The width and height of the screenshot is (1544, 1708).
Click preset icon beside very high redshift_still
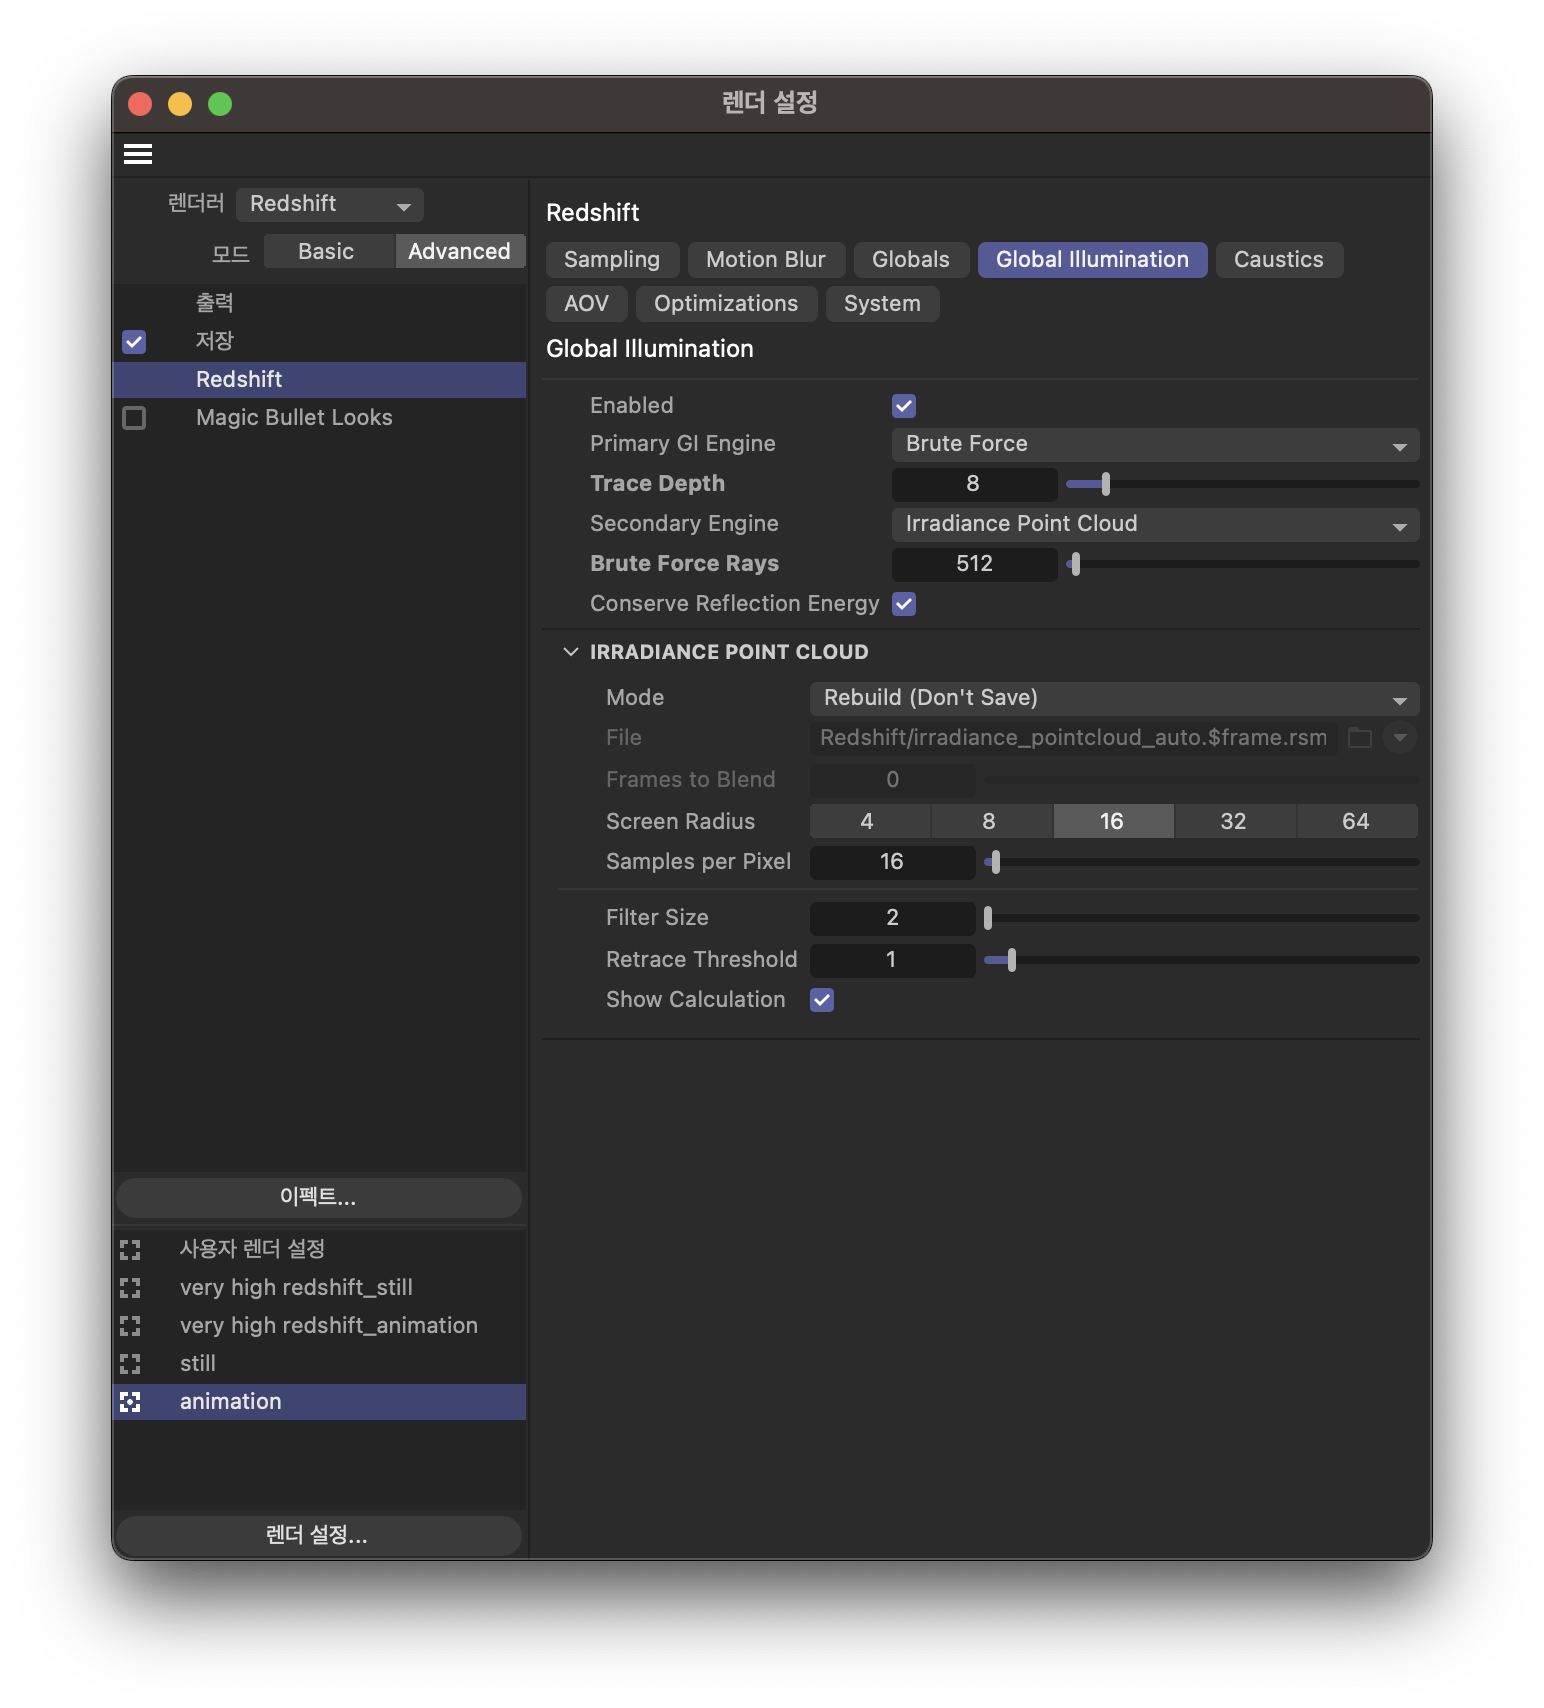tap(130, 1287)
